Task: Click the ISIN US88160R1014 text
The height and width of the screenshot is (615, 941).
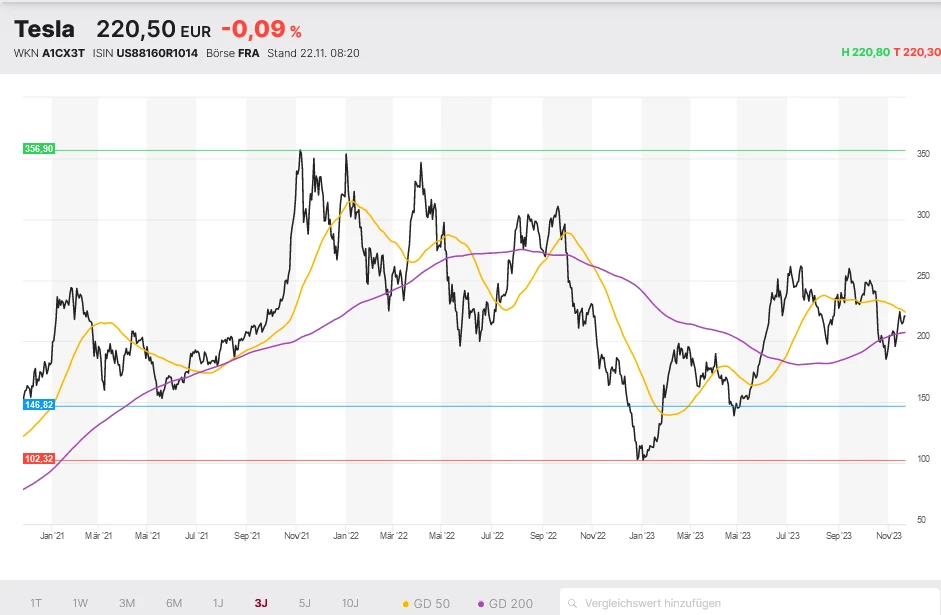Action: tap(156, 53)
